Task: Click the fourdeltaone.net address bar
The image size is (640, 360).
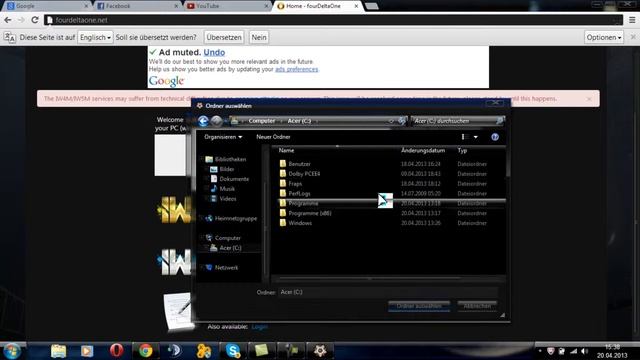Action: [333, 20]
